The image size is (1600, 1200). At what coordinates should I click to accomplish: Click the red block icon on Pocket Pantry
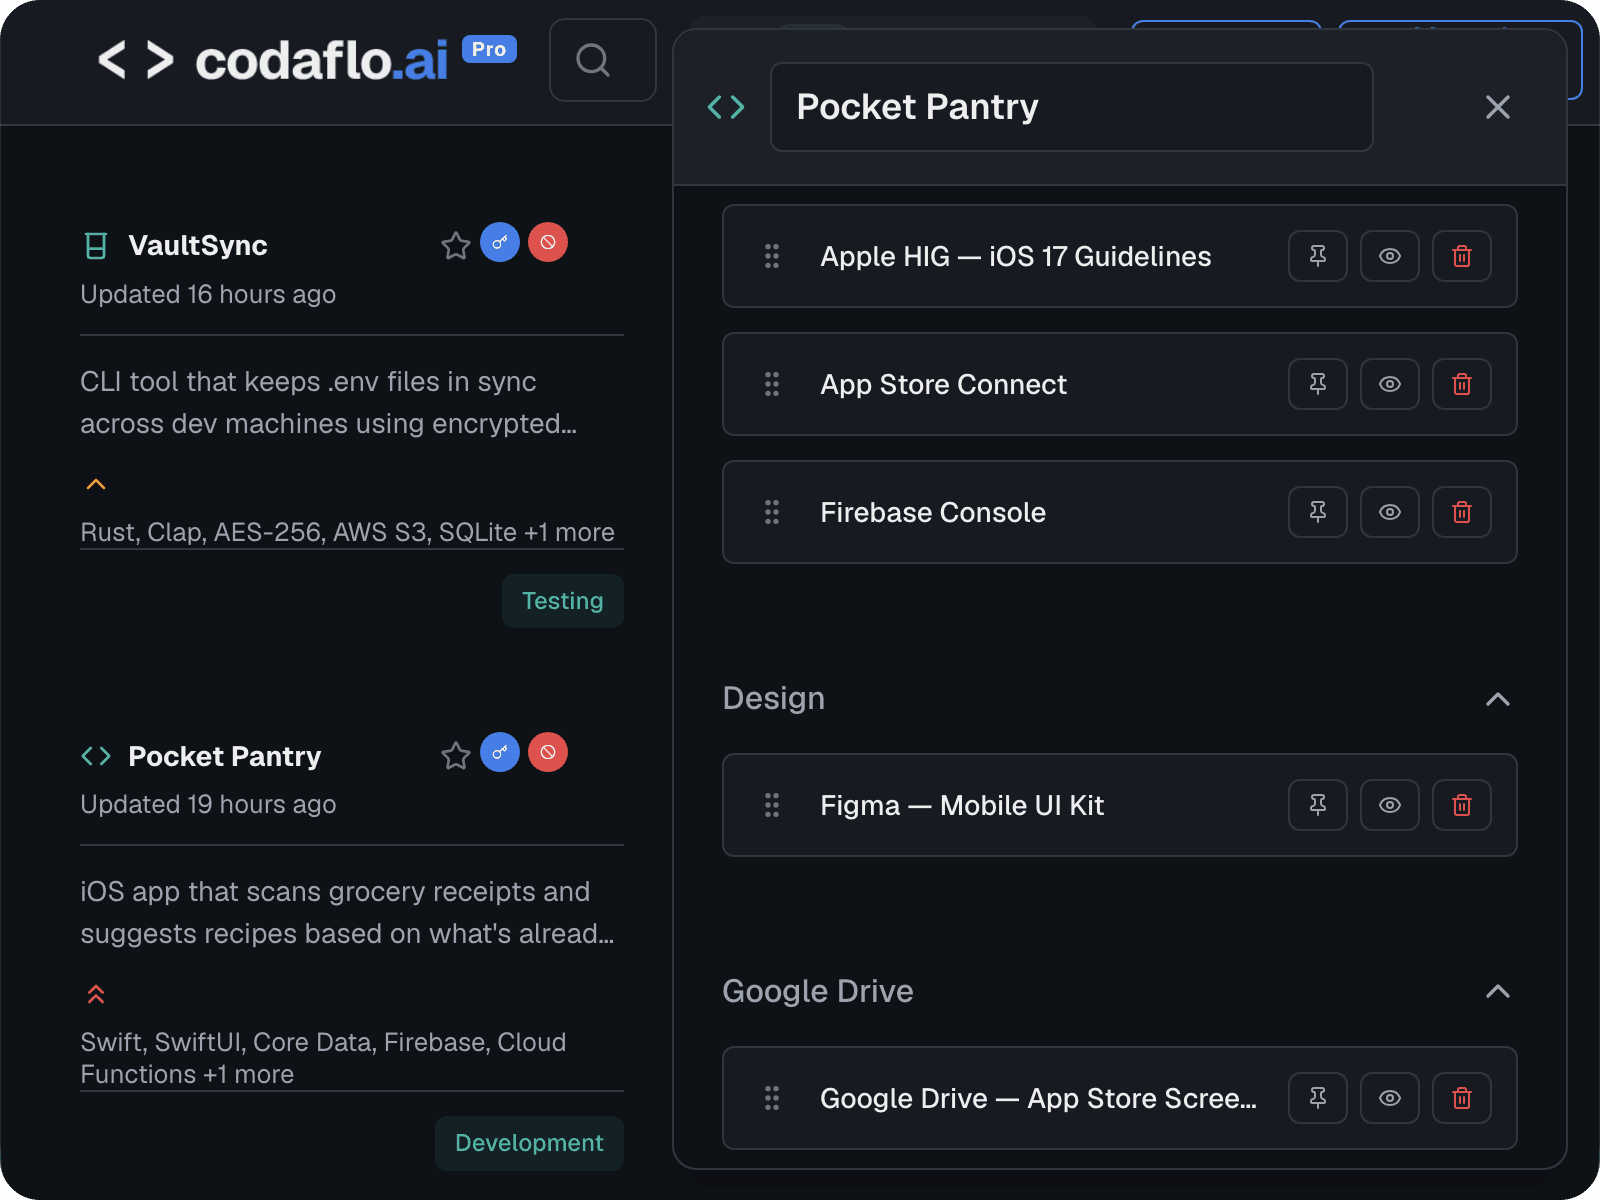548,752
